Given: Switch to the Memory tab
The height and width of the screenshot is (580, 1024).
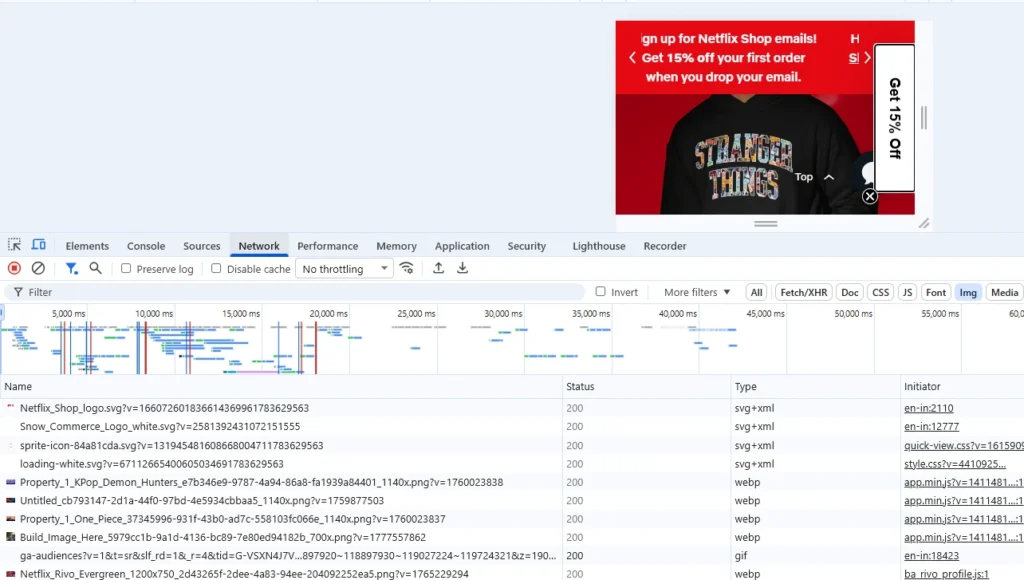Looking at the screenshot, I should (x=396, y=246).
